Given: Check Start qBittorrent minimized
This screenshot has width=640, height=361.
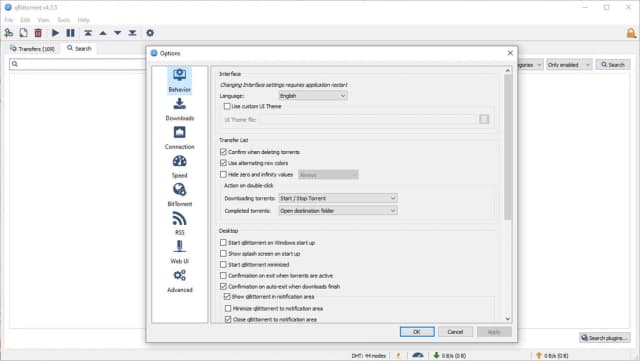Looking at the screenshot, I should (223, 265).
